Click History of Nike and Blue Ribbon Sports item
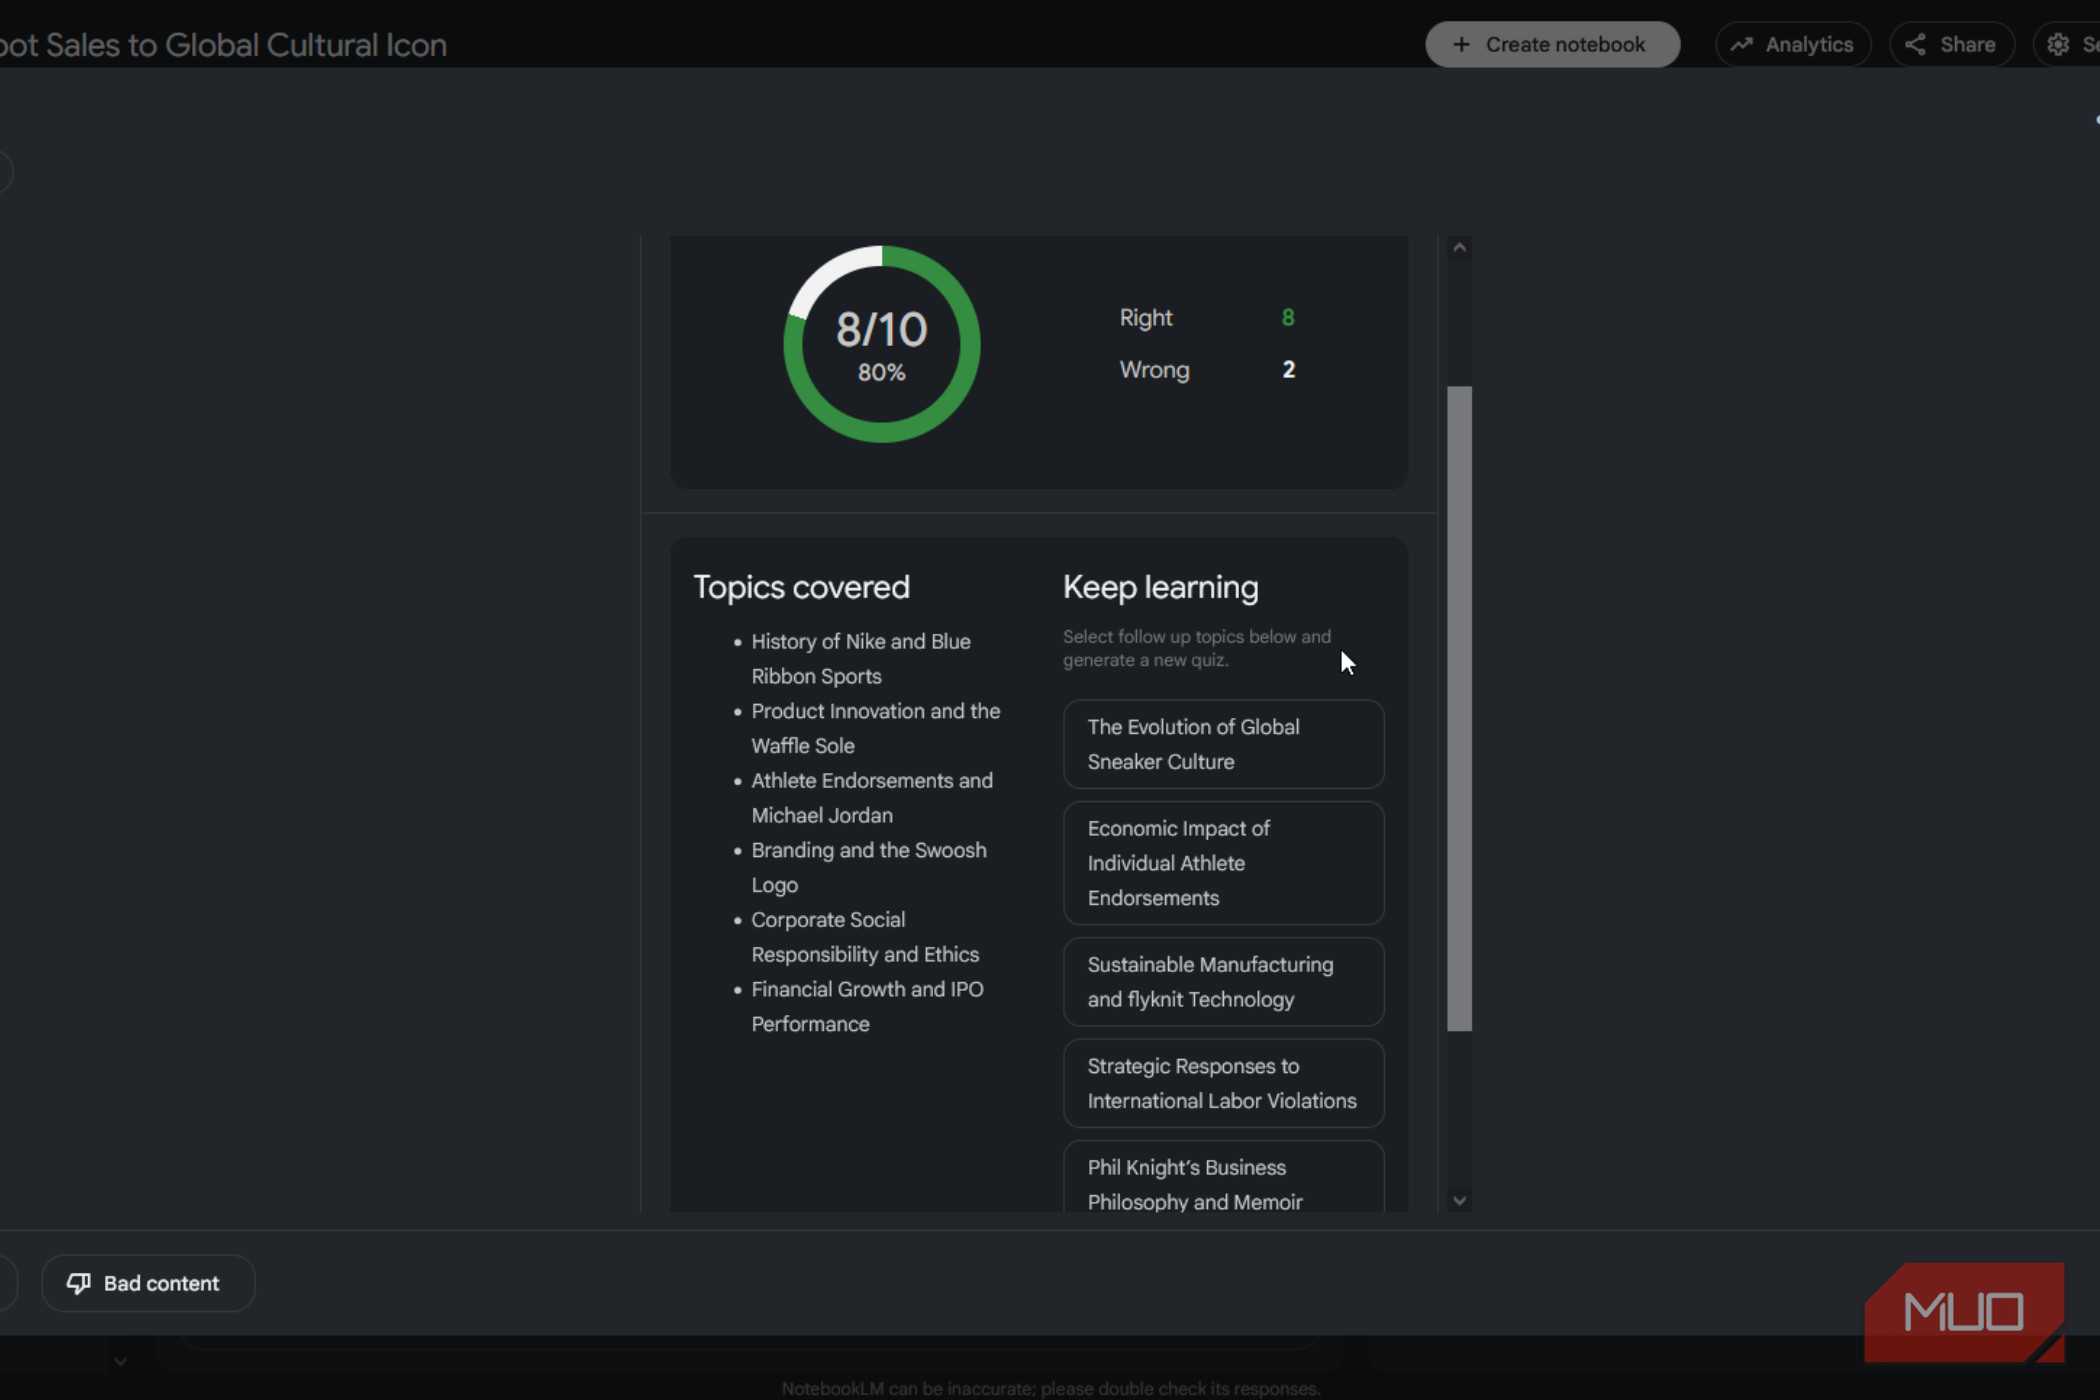 tap(860, 659)
